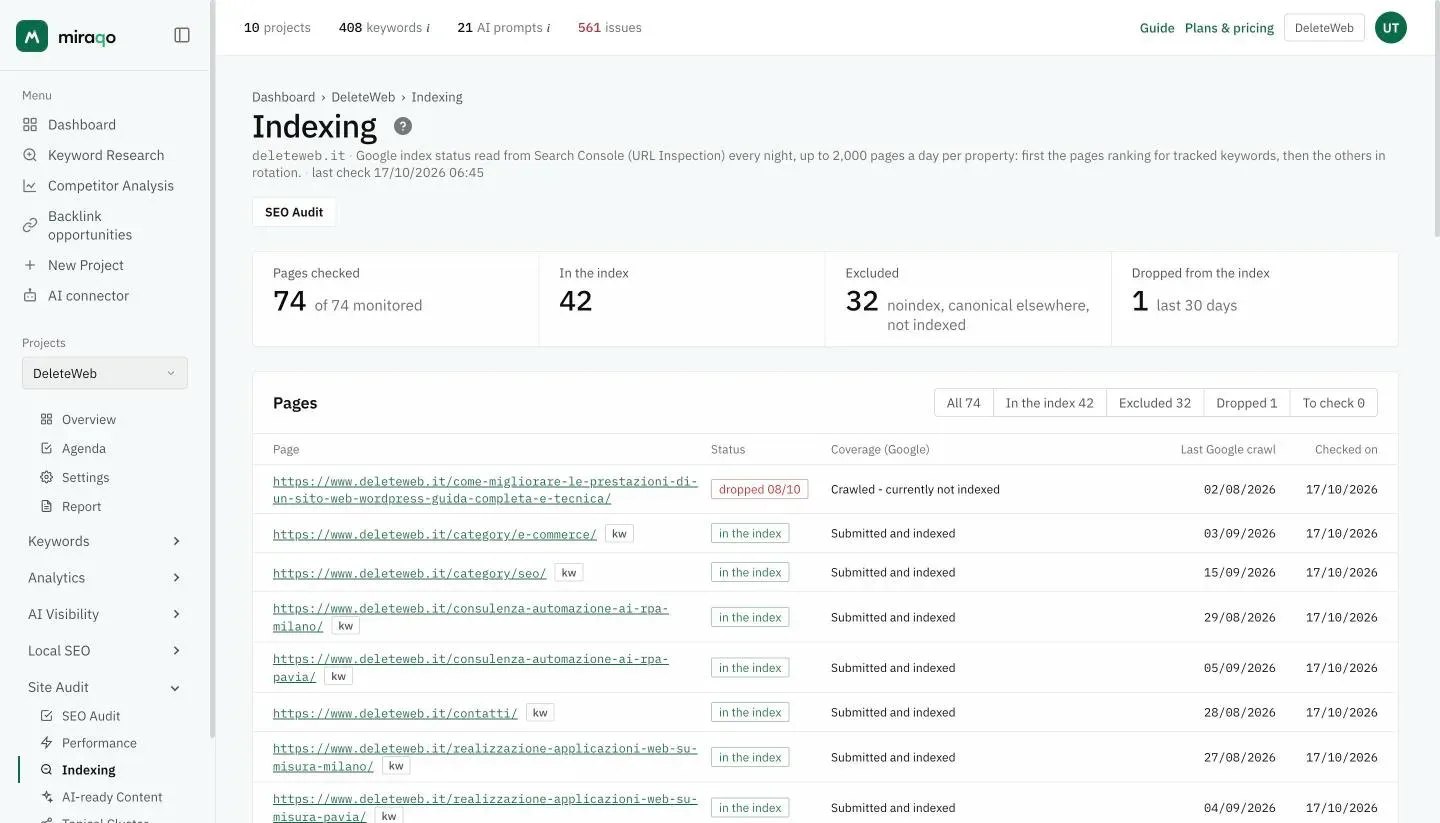Click the Last Google crawl column header
The width and height of the screenshot is (1440, 823).
tap(1228, 449)
